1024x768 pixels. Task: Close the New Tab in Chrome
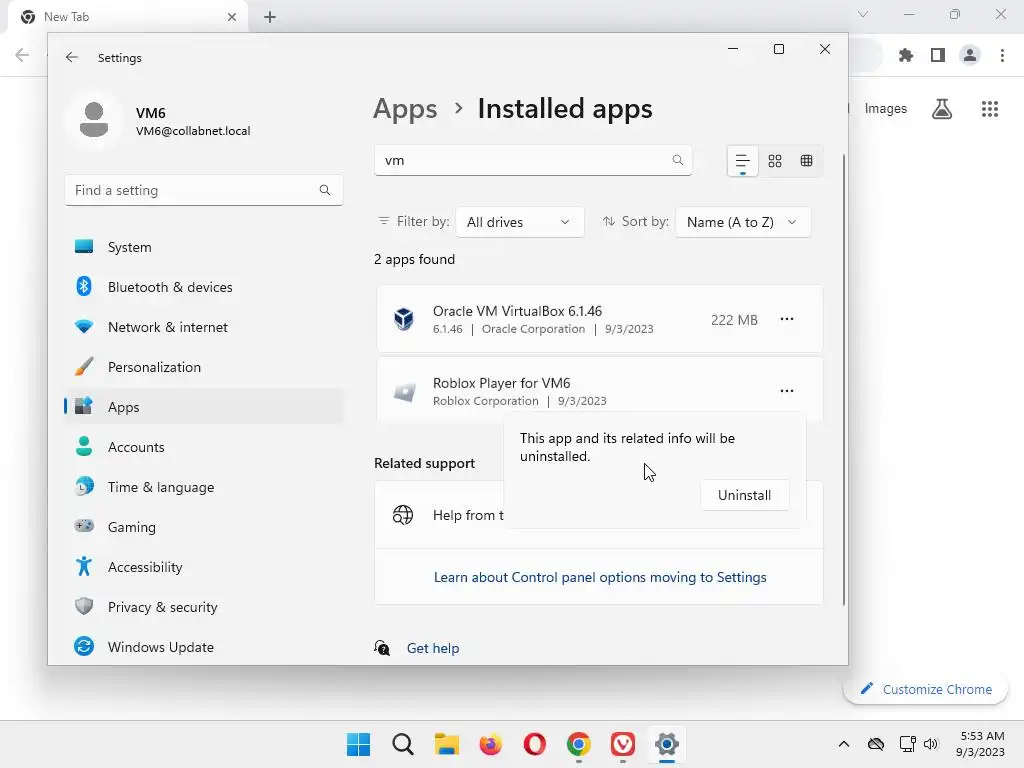[x=232, y=17]
